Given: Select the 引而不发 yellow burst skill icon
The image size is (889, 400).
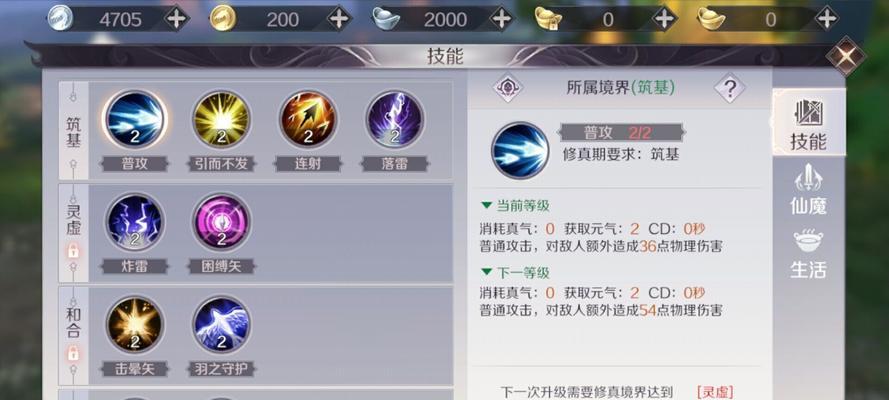Looking at the screenshot, I should (222, 120).
